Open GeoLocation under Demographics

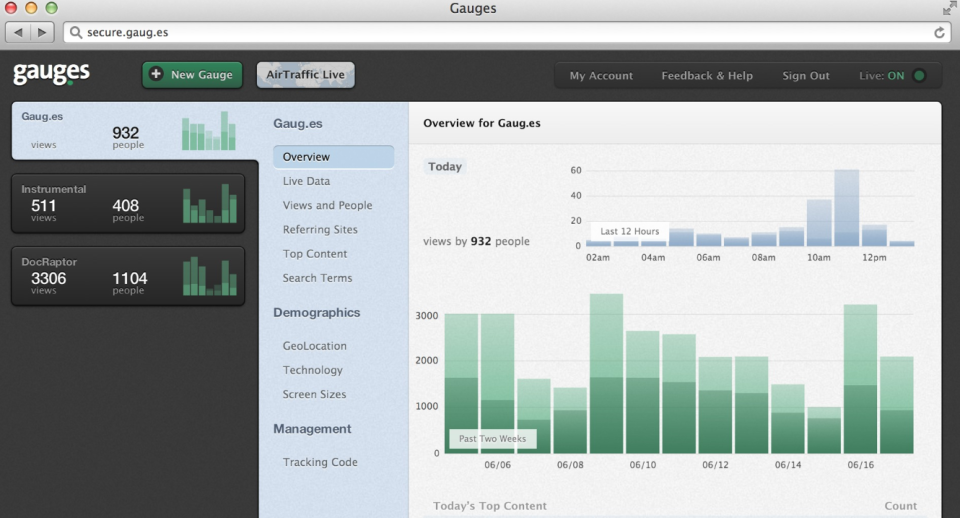pos(315,346)
